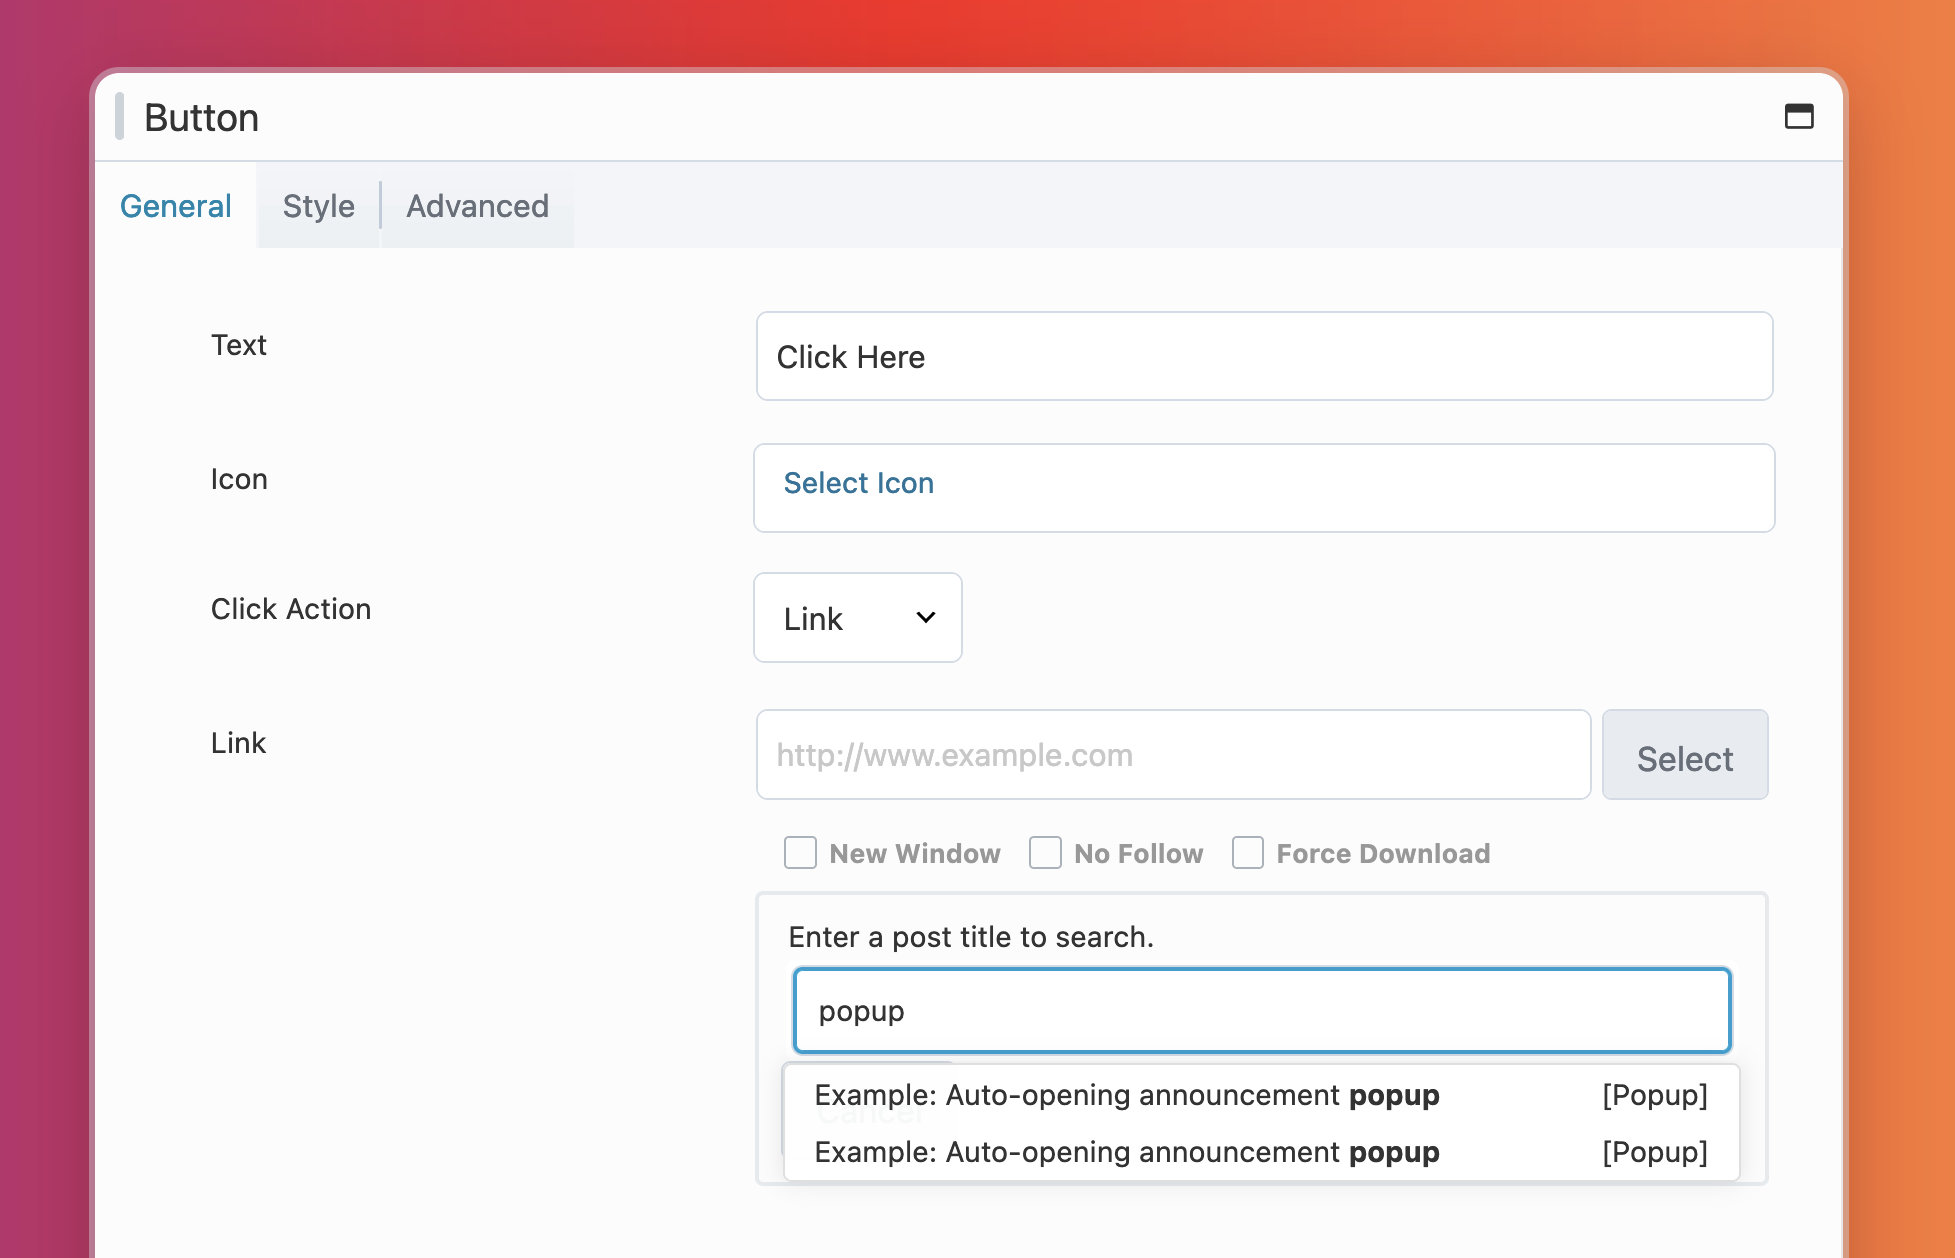Click the popup search input box
Image resolution: width=1955 pixels, height=1258 pixels.
click(x=1262, y=1011)
